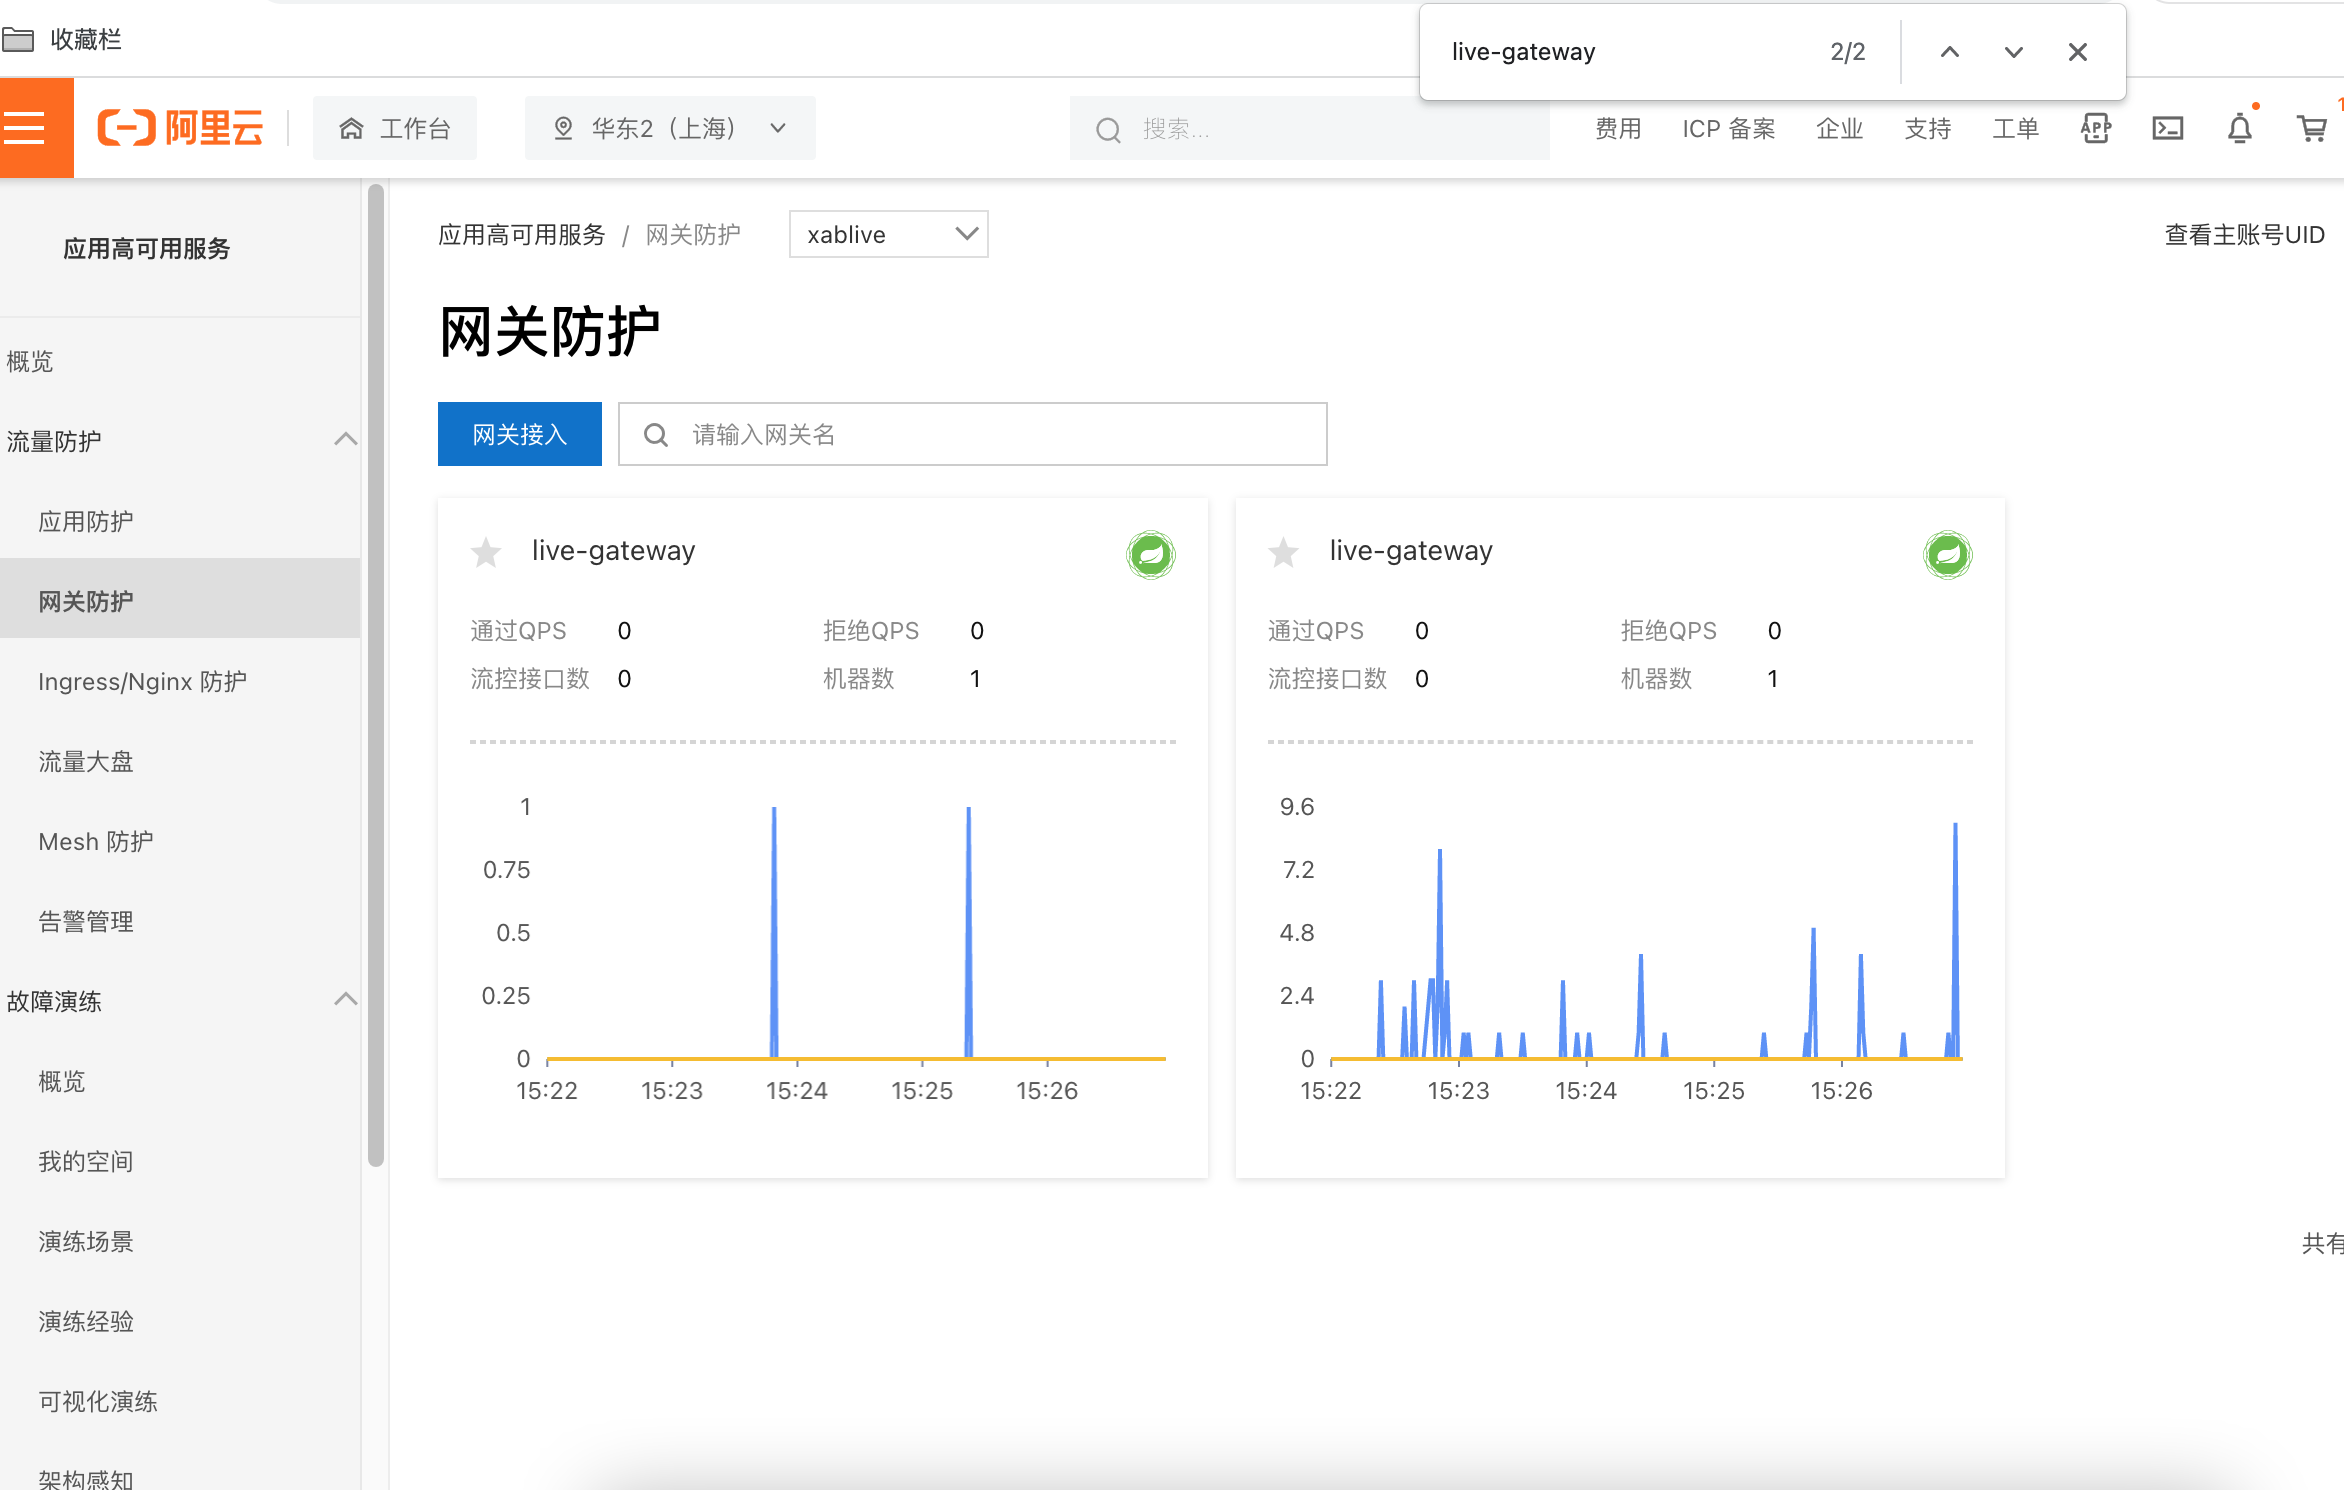Click the APP download icon

2095,128
